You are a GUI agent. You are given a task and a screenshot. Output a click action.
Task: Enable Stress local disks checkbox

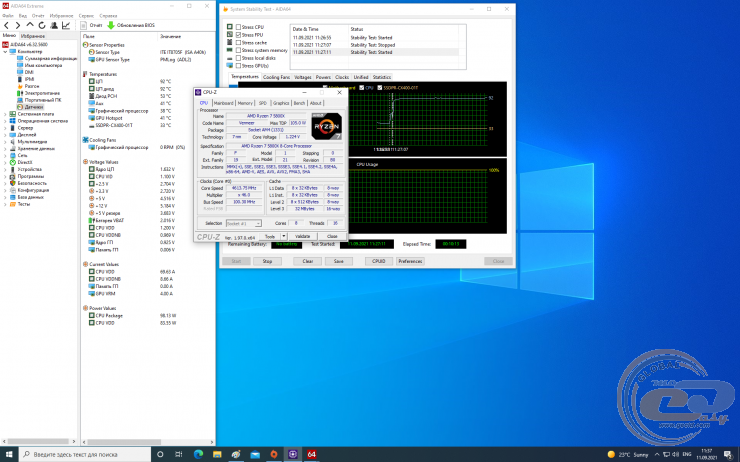pos(238,58)
